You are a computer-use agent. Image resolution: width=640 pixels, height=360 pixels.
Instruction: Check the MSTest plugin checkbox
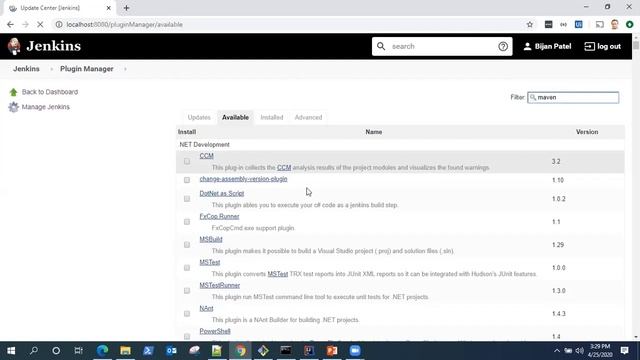click(187, 268)
